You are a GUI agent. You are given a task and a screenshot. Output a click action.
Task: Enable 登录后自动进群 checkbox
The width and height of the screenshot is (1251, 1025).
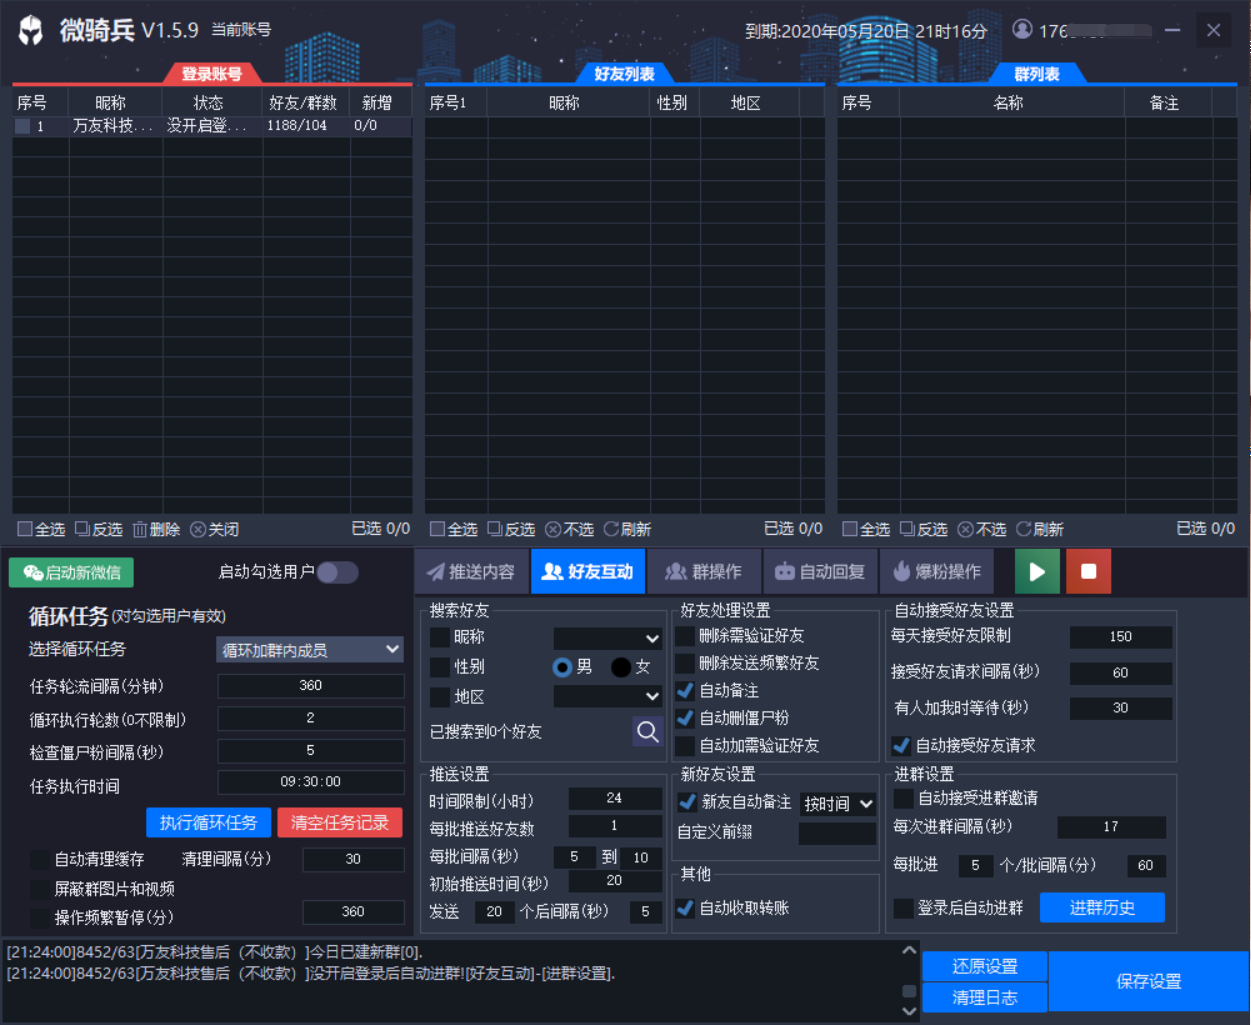coord(903,908)
